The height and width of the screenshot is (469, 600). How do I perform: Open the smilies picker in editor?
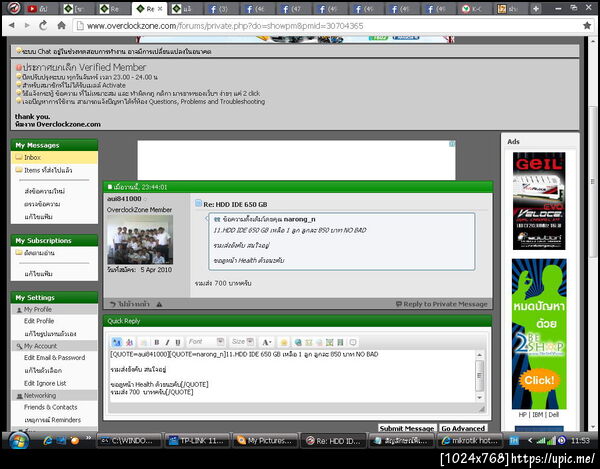[x=284, y=342]
